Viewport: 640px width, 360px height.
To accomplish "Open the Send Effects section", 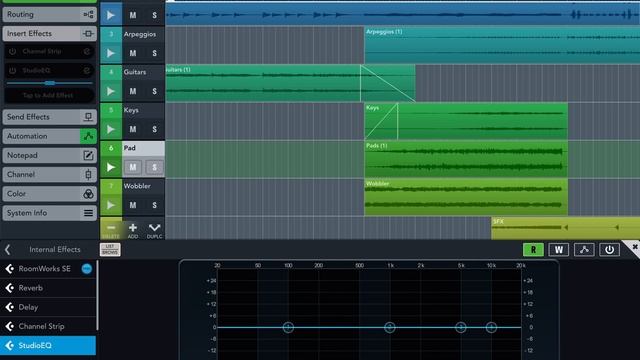I will [x=49, y=117].
